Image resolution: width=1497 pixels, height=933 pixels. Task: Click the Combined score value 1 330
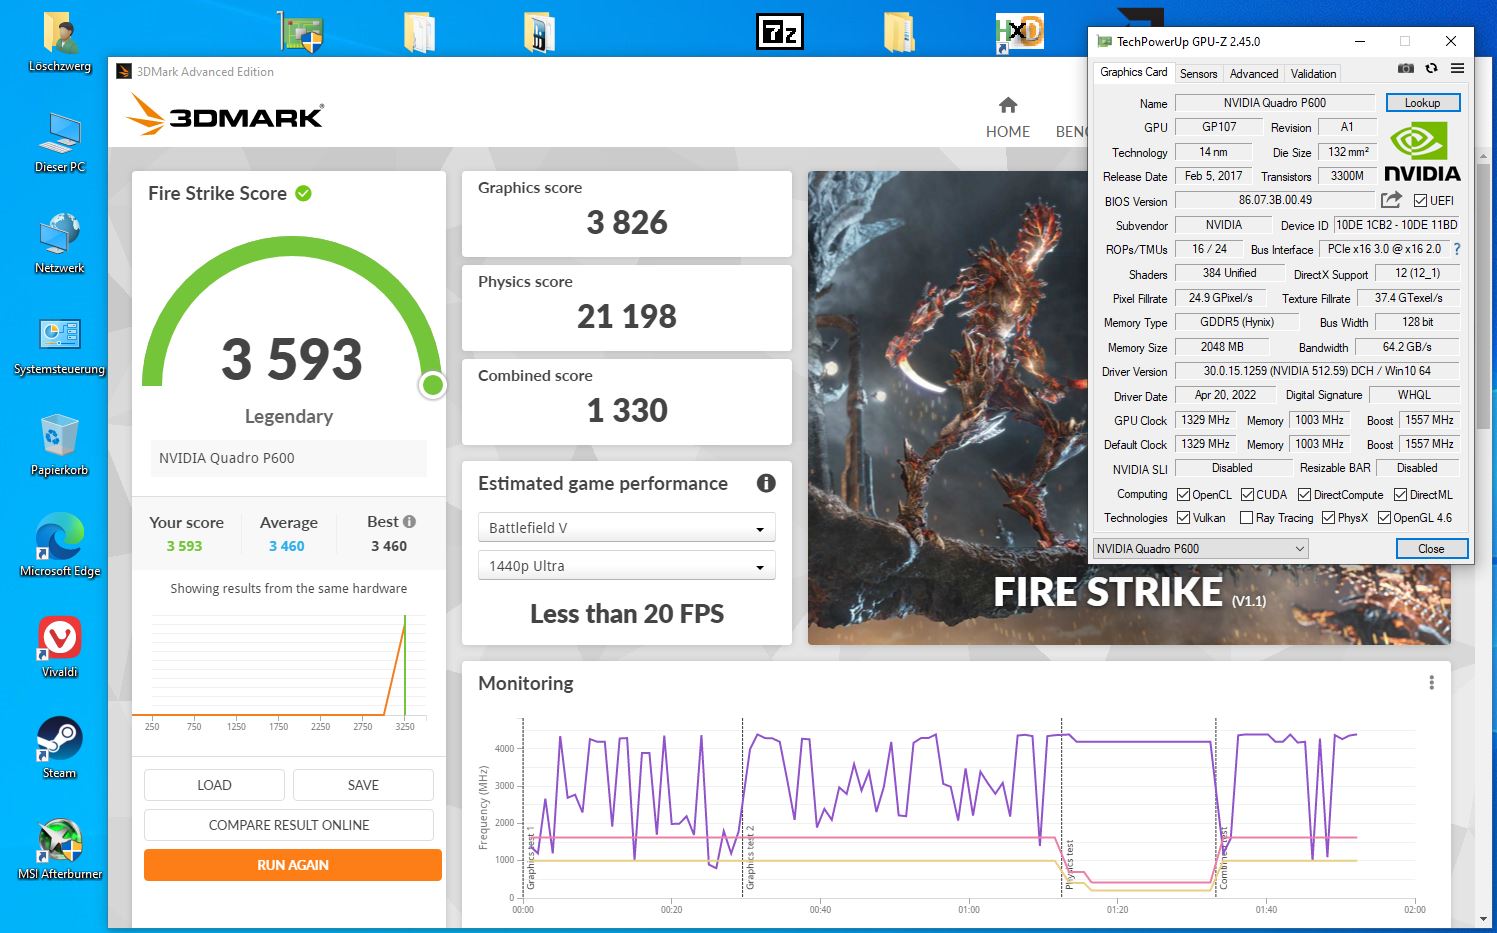[x=627, y=410]
